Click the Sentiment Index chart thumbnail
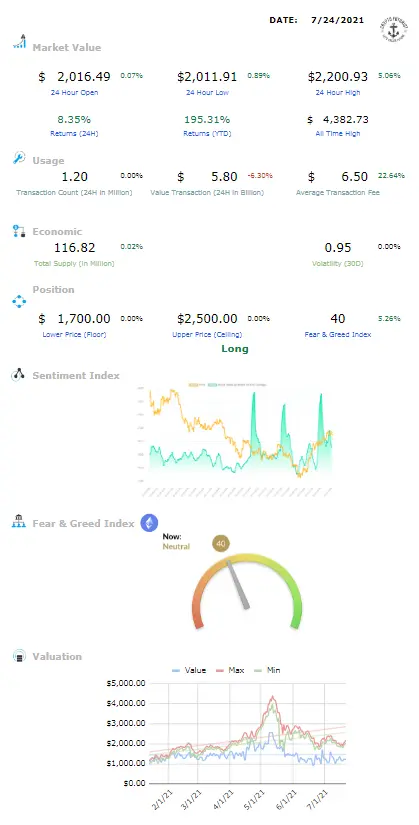The height and width of the screenshot is (825, 419). coord(235,441)
